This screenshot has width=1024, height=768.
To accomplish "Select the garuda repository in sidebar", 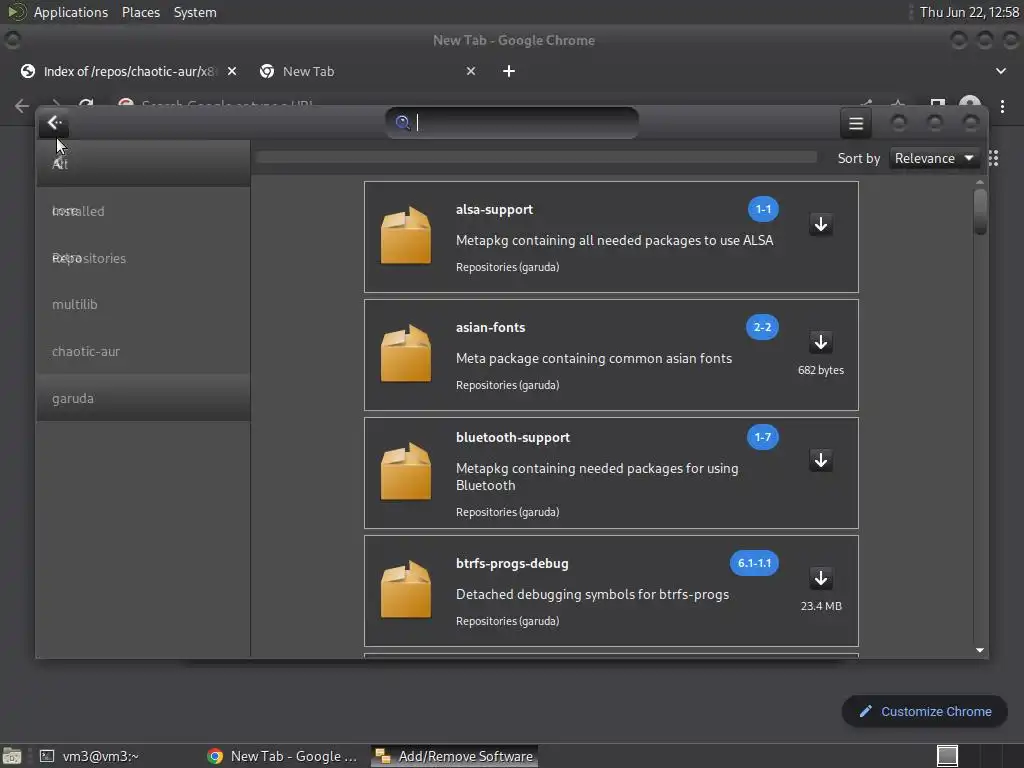I will tap(143, 398).
